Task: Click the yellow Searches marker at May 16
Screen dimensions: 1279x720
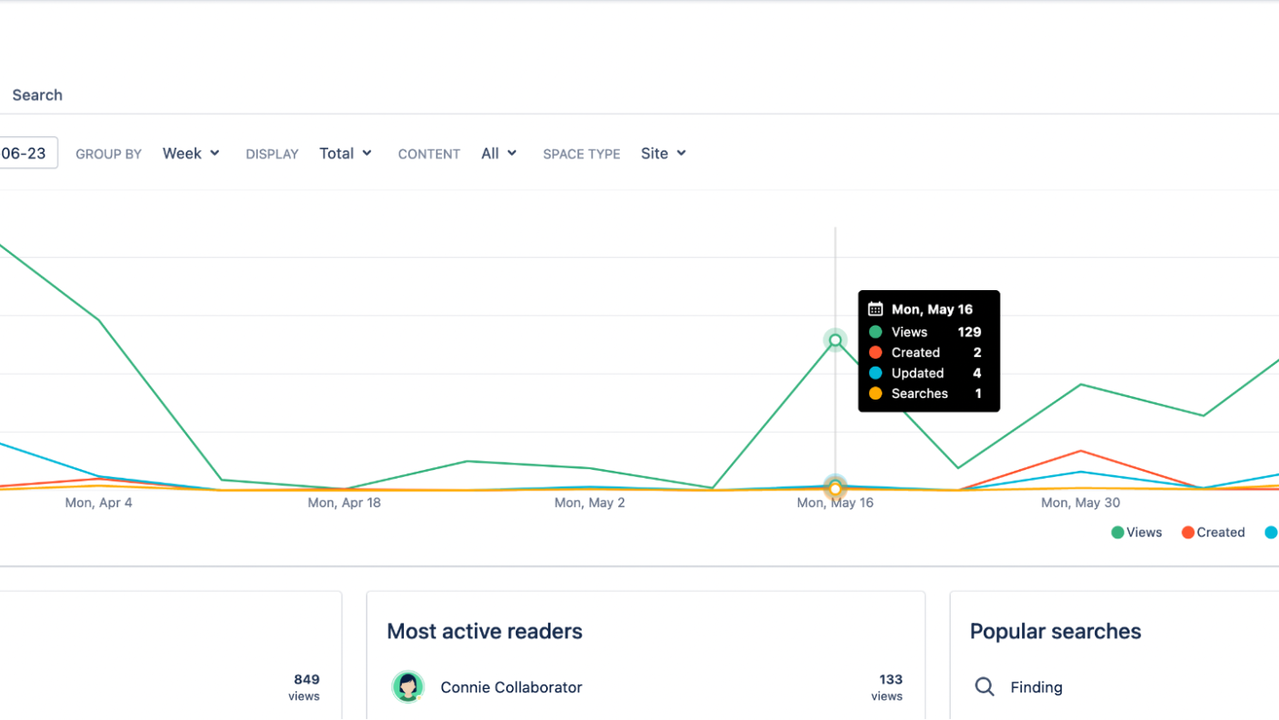Action: [835, 489]
